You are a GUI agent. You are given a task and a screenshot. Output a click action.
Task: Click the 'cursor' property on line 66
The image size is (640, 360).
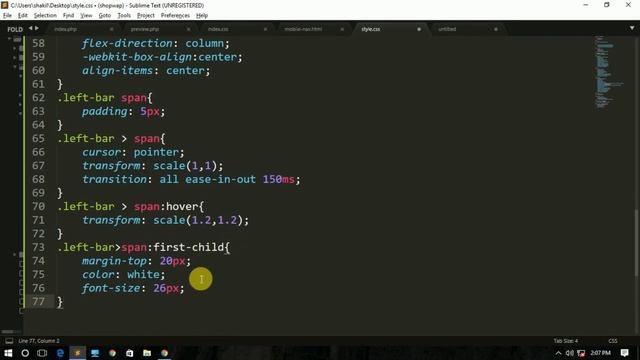tap(101, 152)
